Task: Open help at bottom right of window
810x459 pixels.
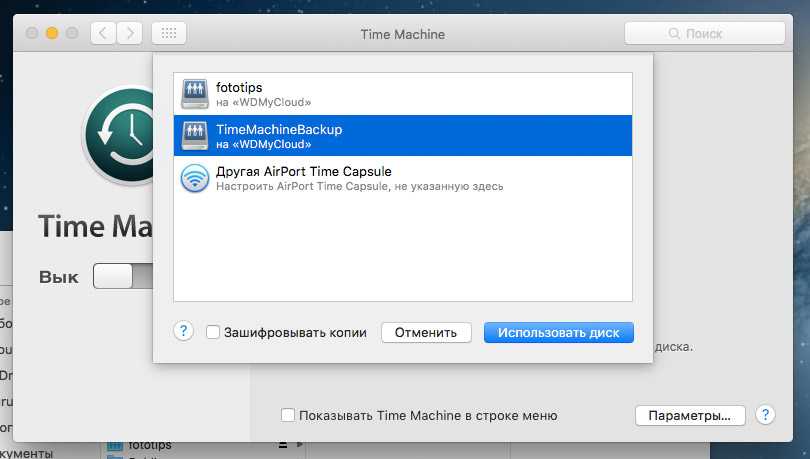Action: (765, 414)
